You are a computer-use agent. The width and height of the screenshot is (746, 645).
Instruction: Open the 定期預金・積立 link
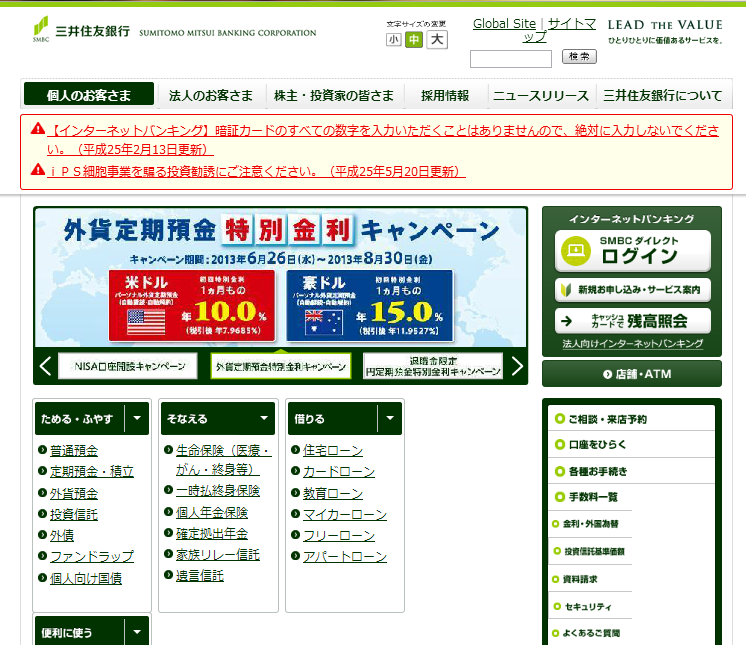coord(92,471)
